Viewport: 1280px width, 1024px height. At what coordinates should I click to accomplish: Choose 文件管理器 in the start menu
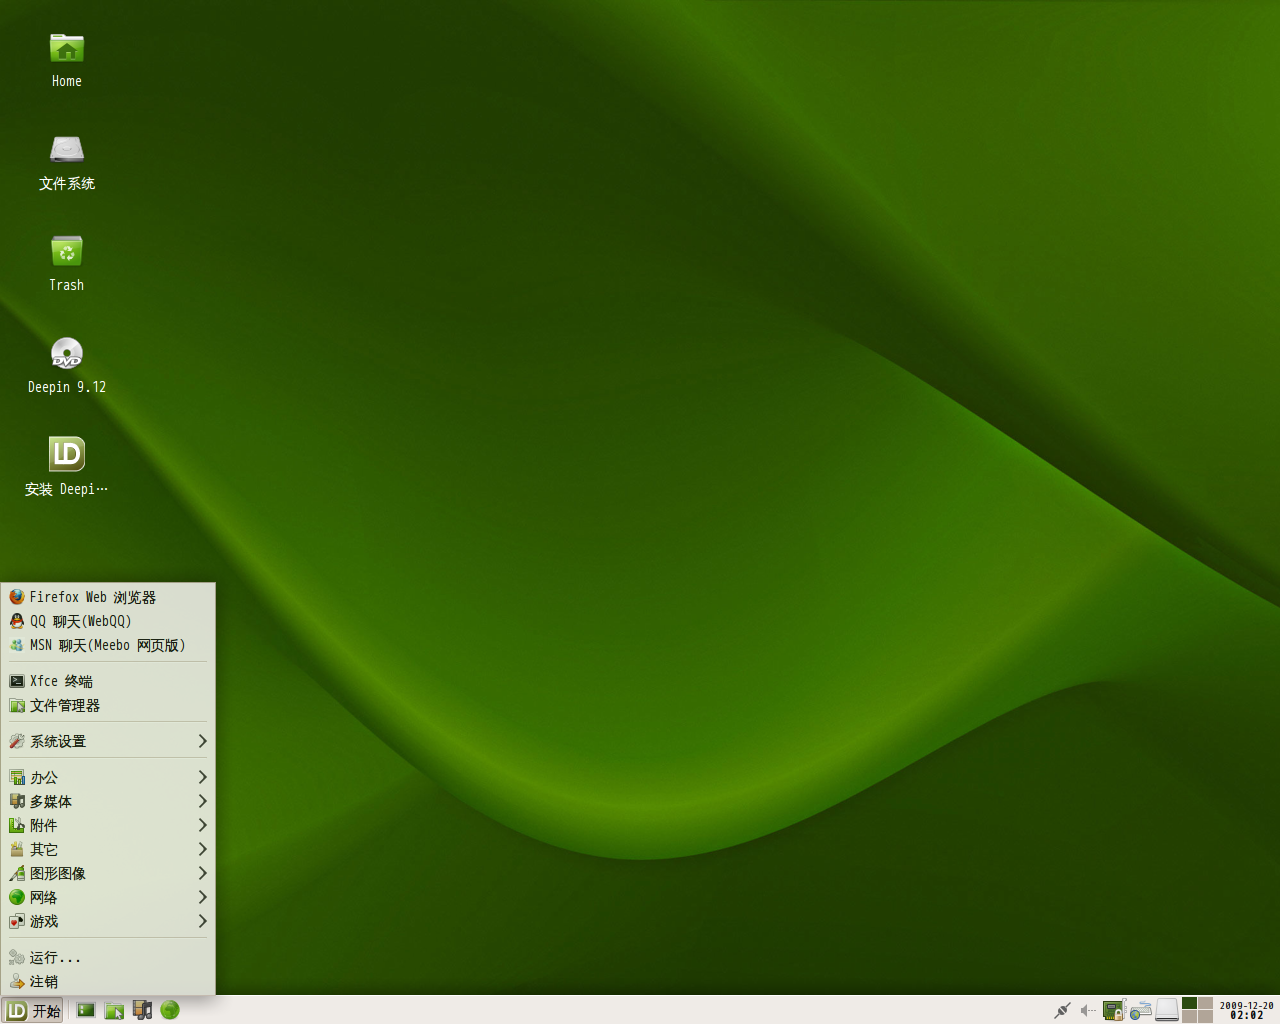point(108,705)
